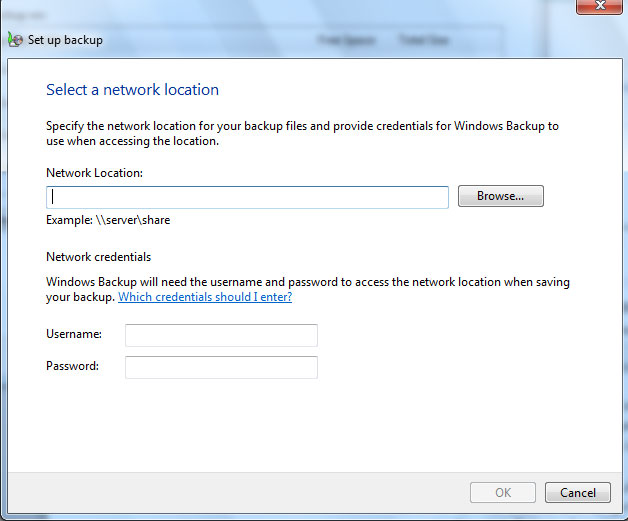Click the 'Username:' label
The height and width of the screenshot is (521, 628).
coord(73,335)
